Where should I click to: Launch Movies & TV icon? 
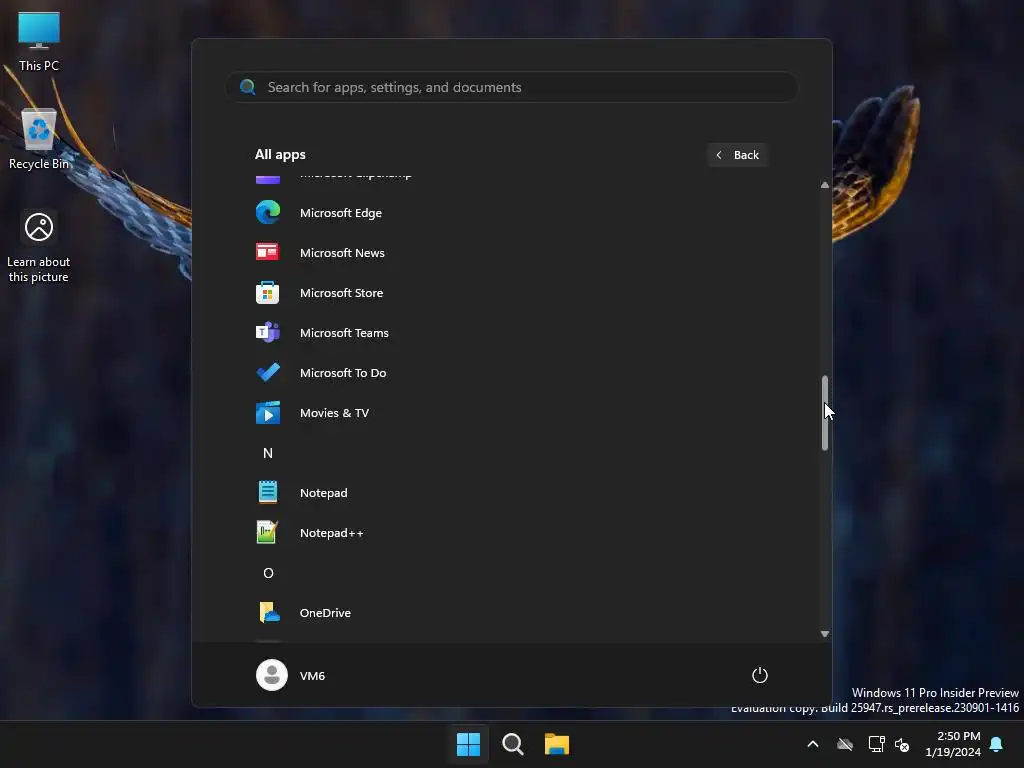[x=268, y=413]
